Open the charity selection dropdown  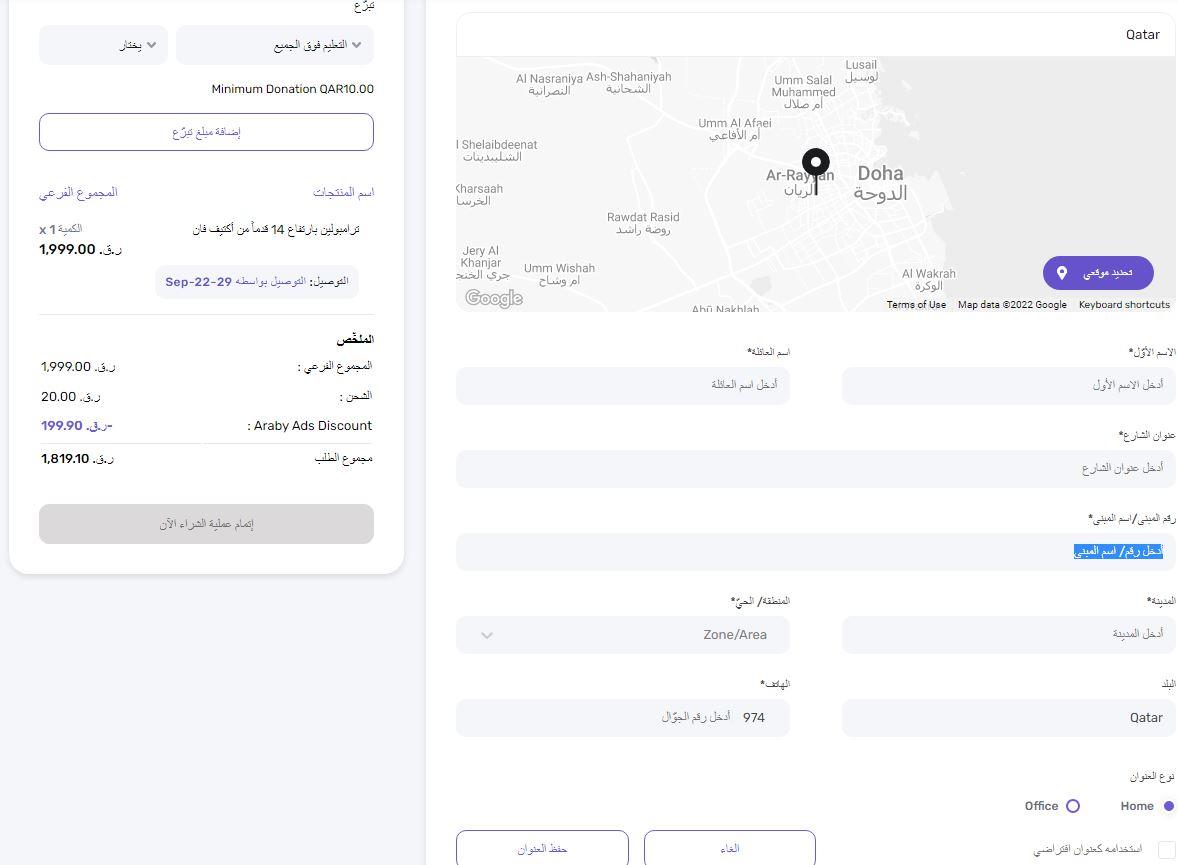coord(275,45)
